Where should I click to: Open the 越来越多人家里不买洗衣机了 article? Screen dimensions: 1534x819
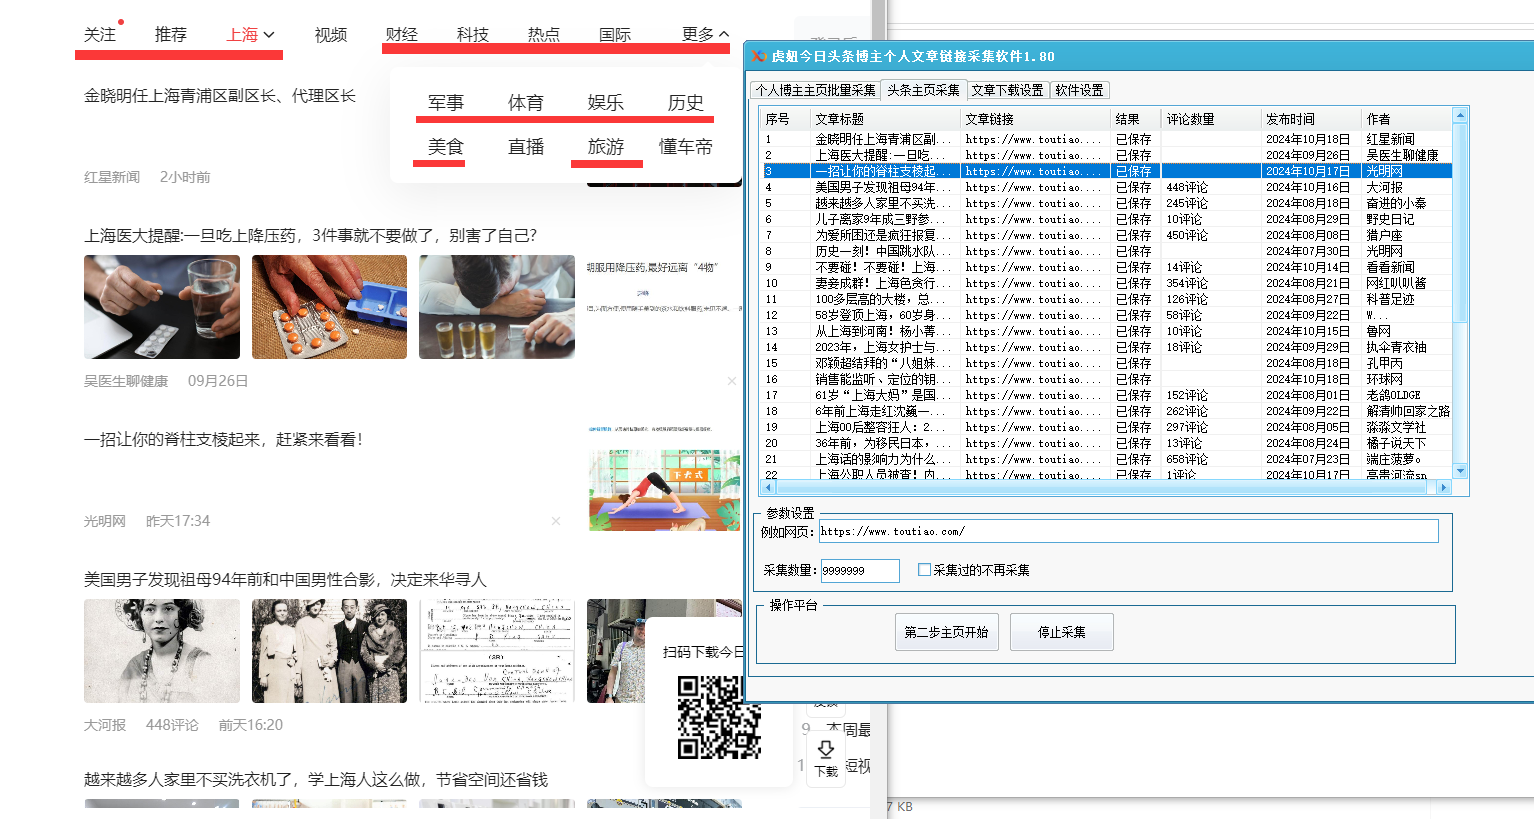pyautogui.click(x=316, y=780)
